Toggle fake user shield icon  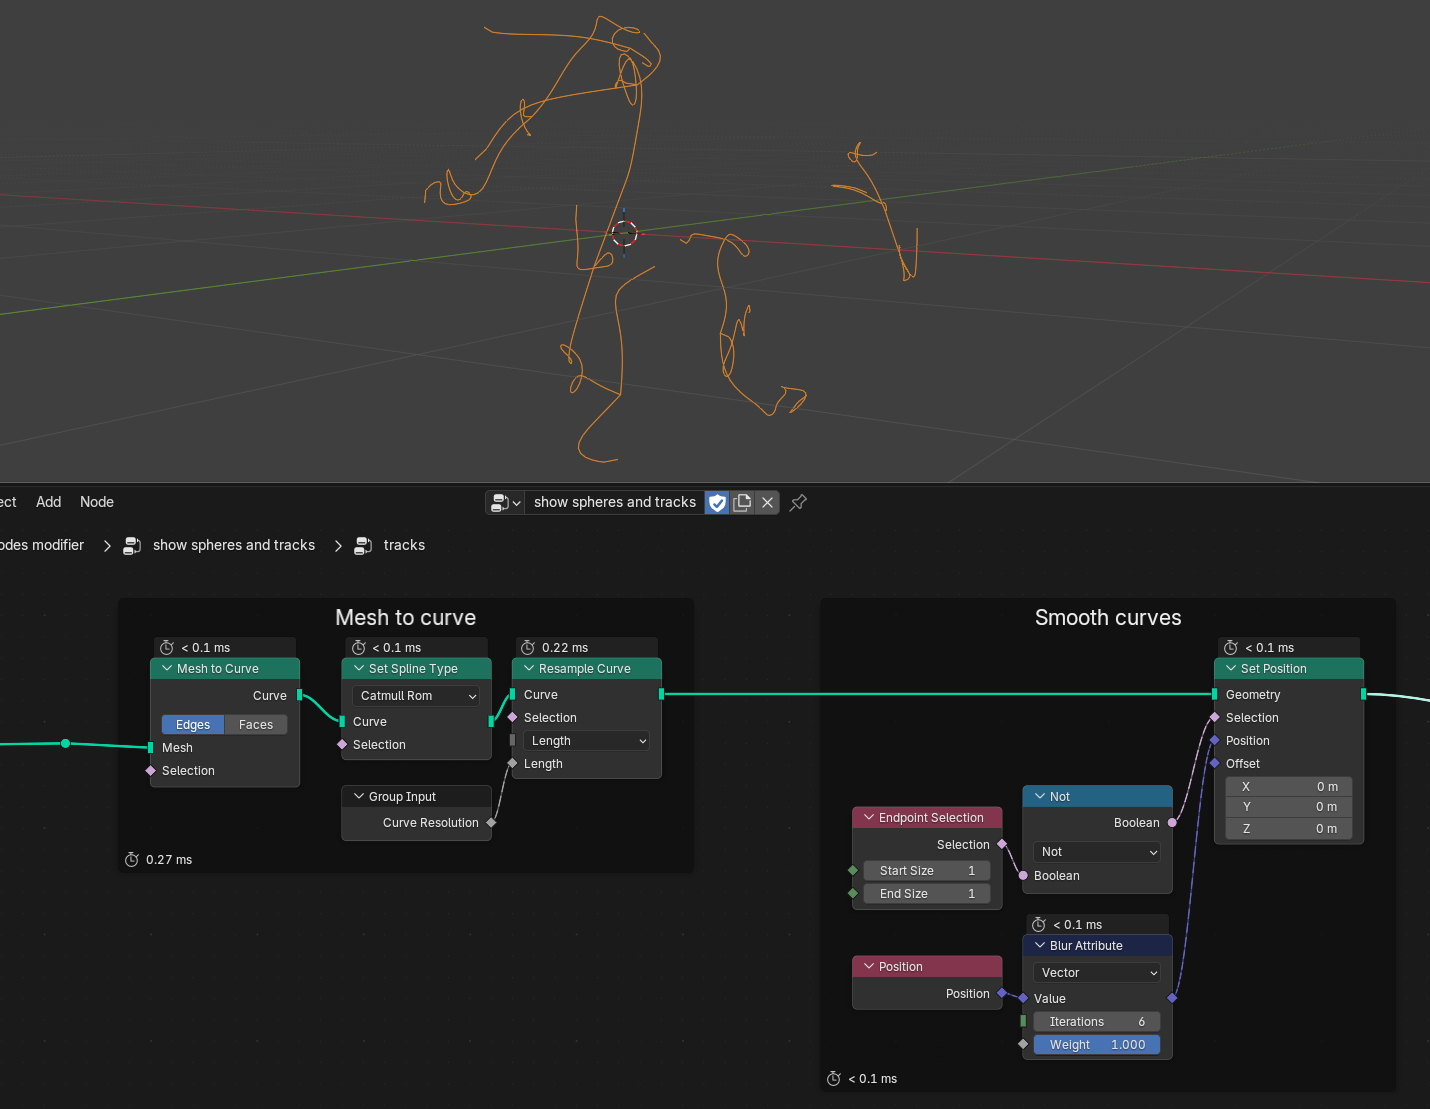click(717, 503)
